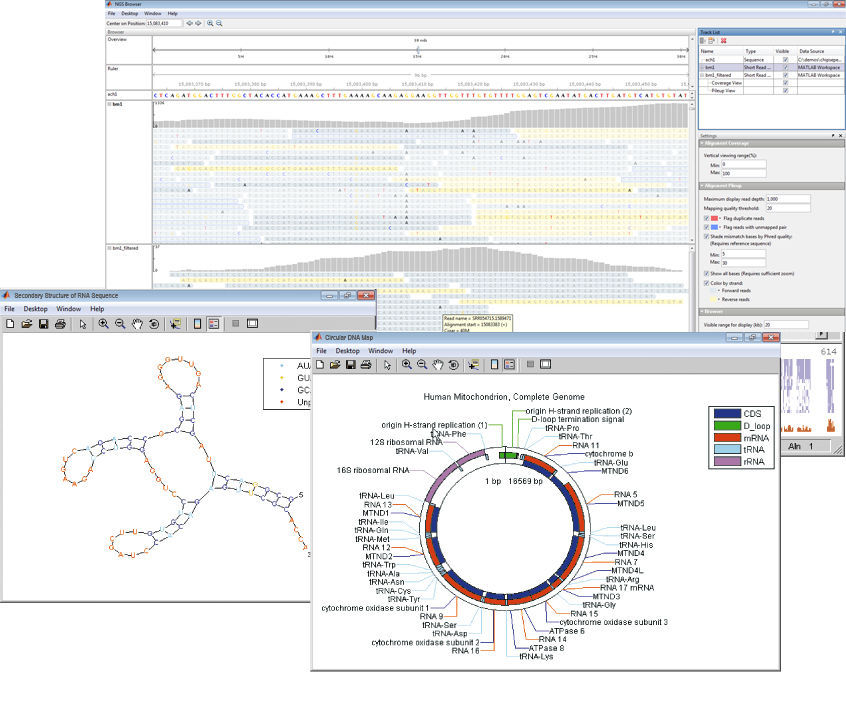The height and width of the screenshot is (712, 846).
Task: Collapse the Browser section in the Settings panel
Action: click(x=702, y=311)
